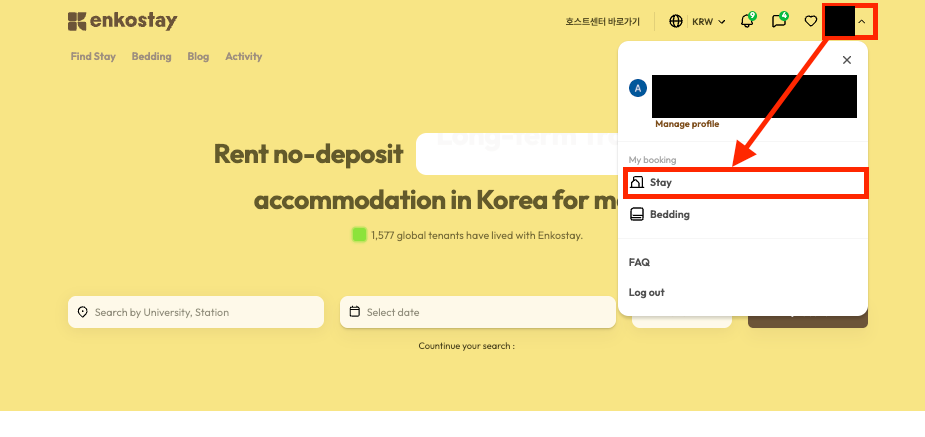925x437 pixels.
Task: Open FAQ from the profile menu
Action: (639, 262)
